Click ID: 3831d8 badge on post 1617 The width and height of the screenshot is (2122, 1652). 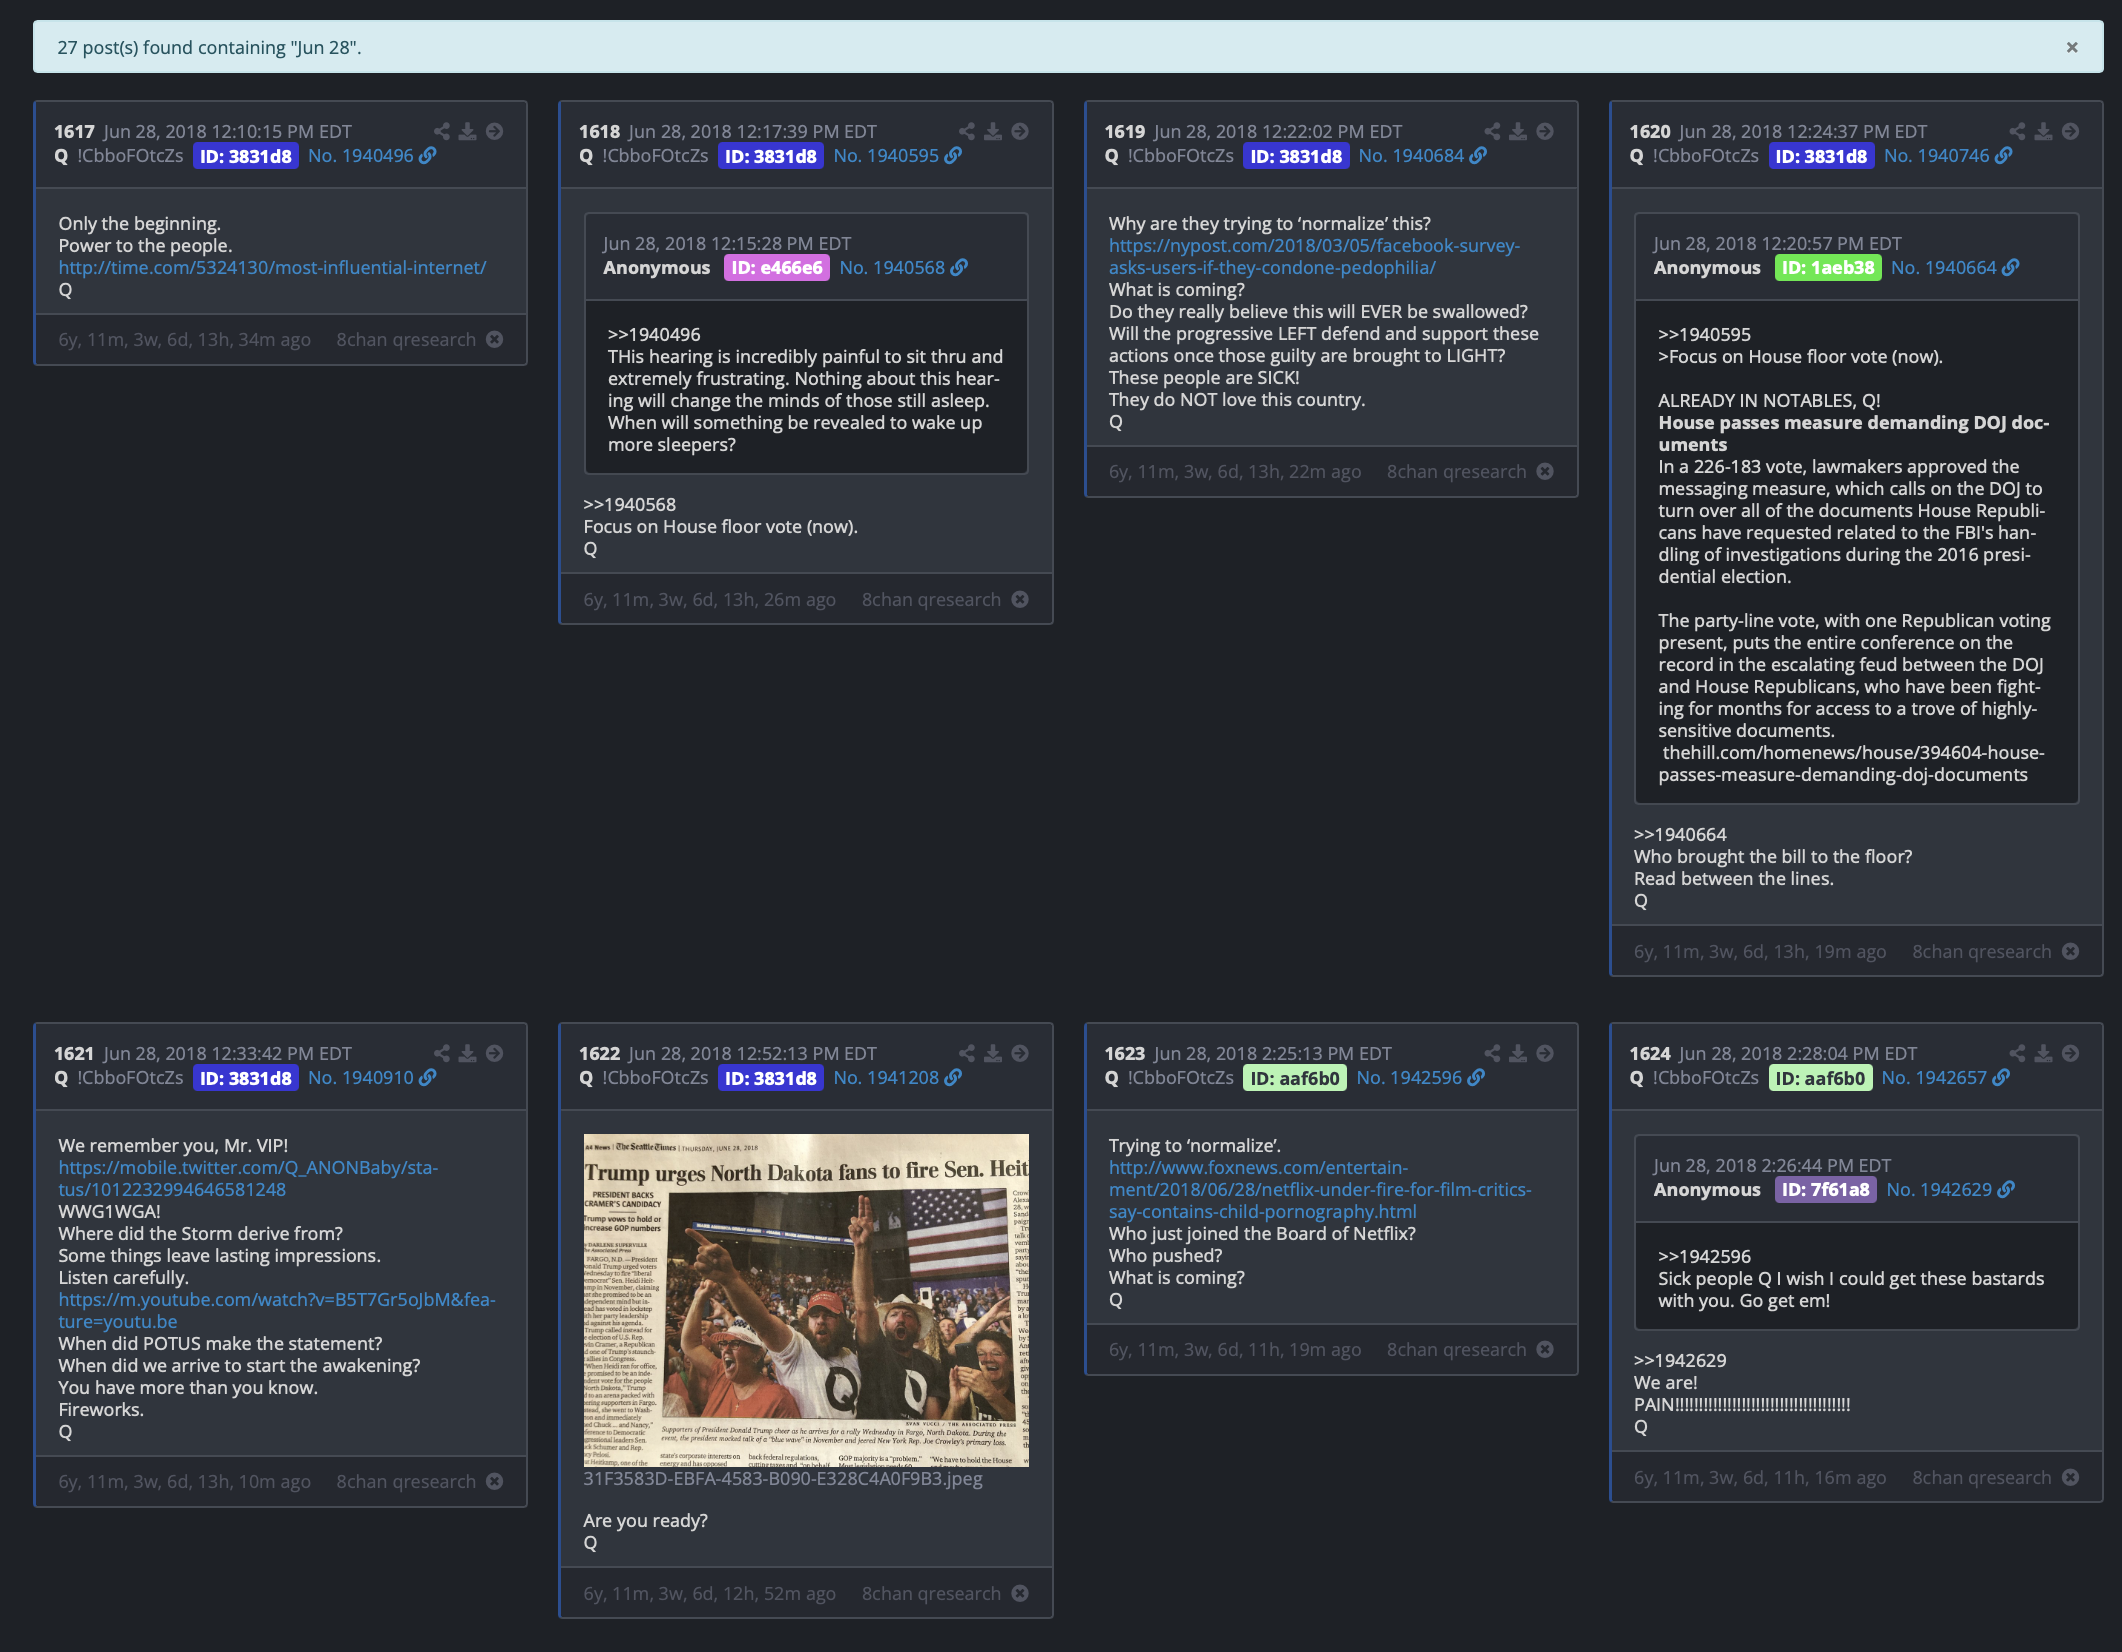[245, 156]
